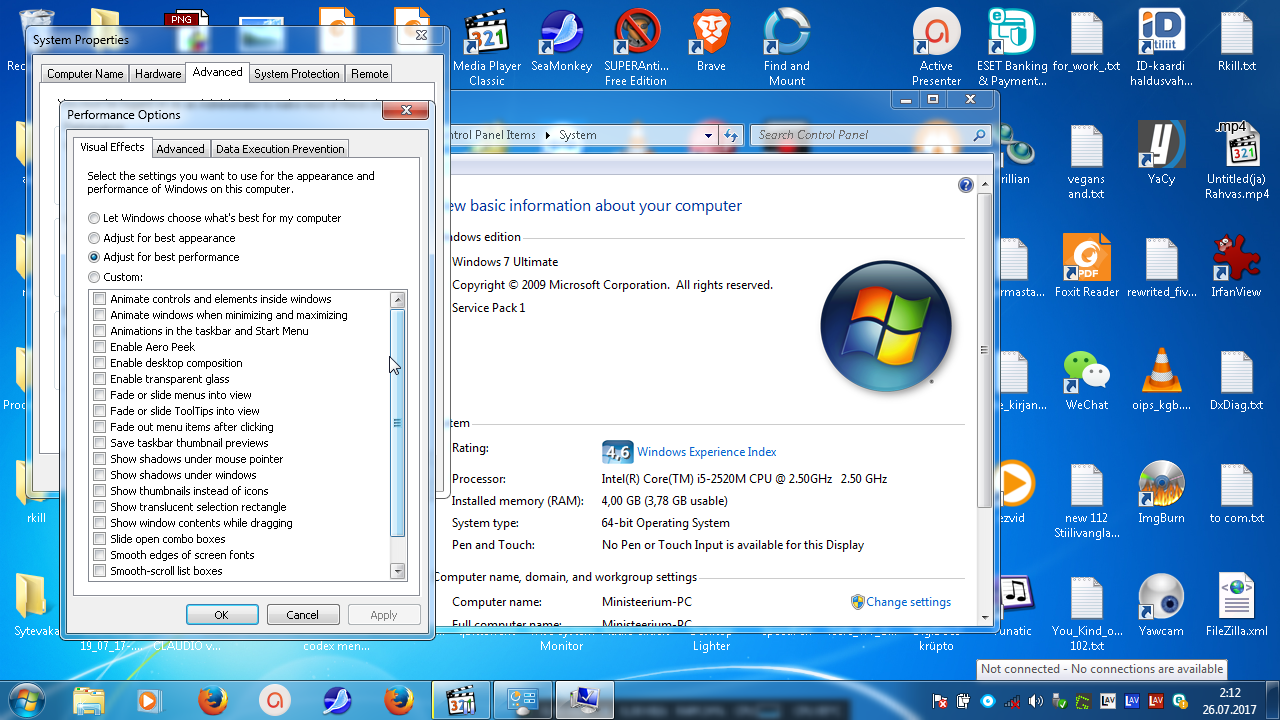Click the Firefox icon in the taskbar
The height and width of the screenshot is (720, 1280).
(x=212, y=700)
